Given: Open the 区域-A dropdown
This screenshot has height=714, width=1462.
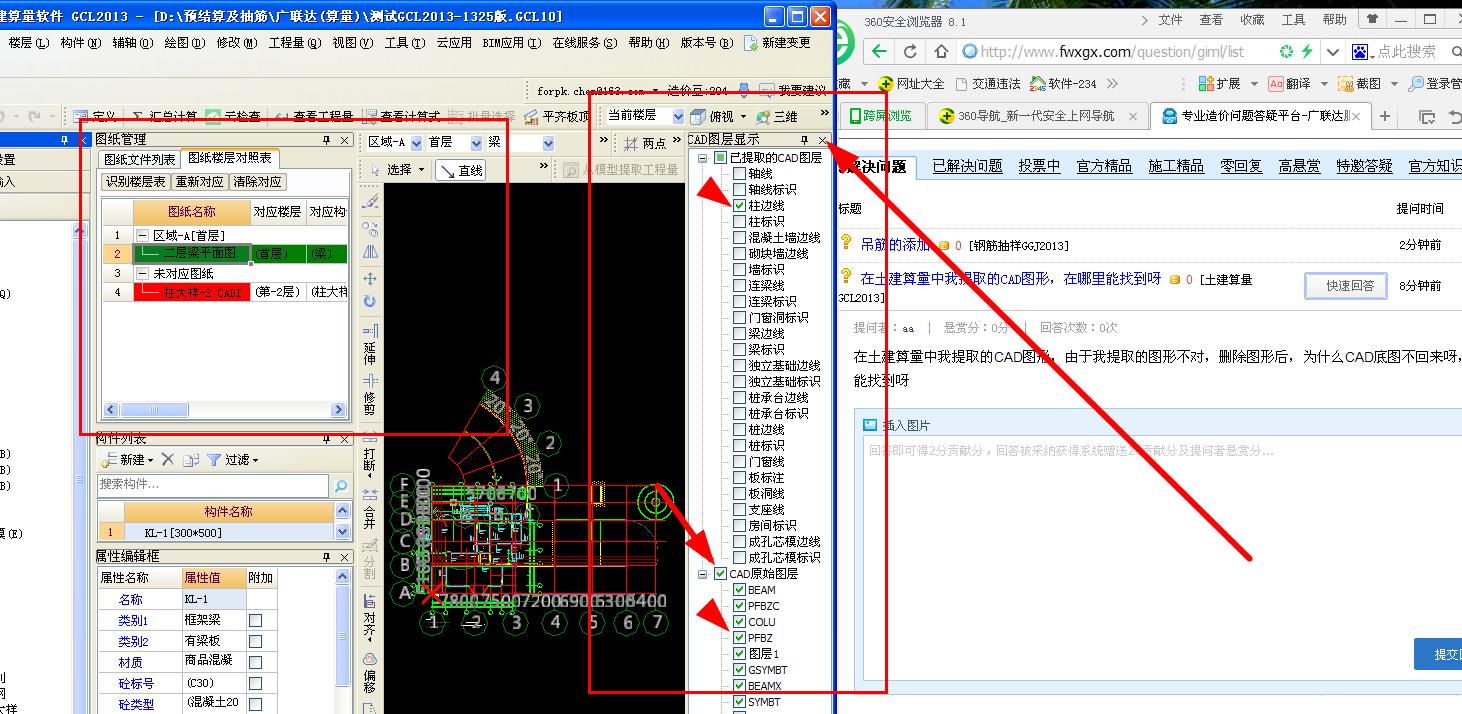Looking at the screenshot, I should pos(416,143).
